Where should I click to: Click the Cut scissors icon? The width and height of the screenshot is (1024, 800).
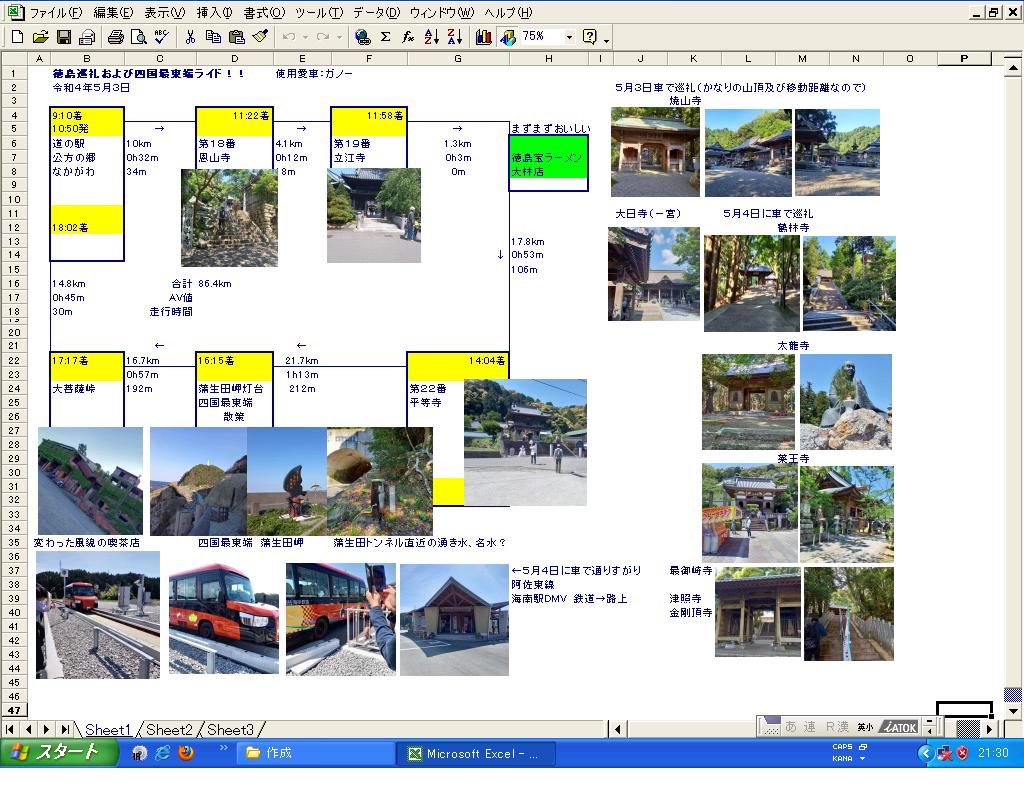coord(189,37)
